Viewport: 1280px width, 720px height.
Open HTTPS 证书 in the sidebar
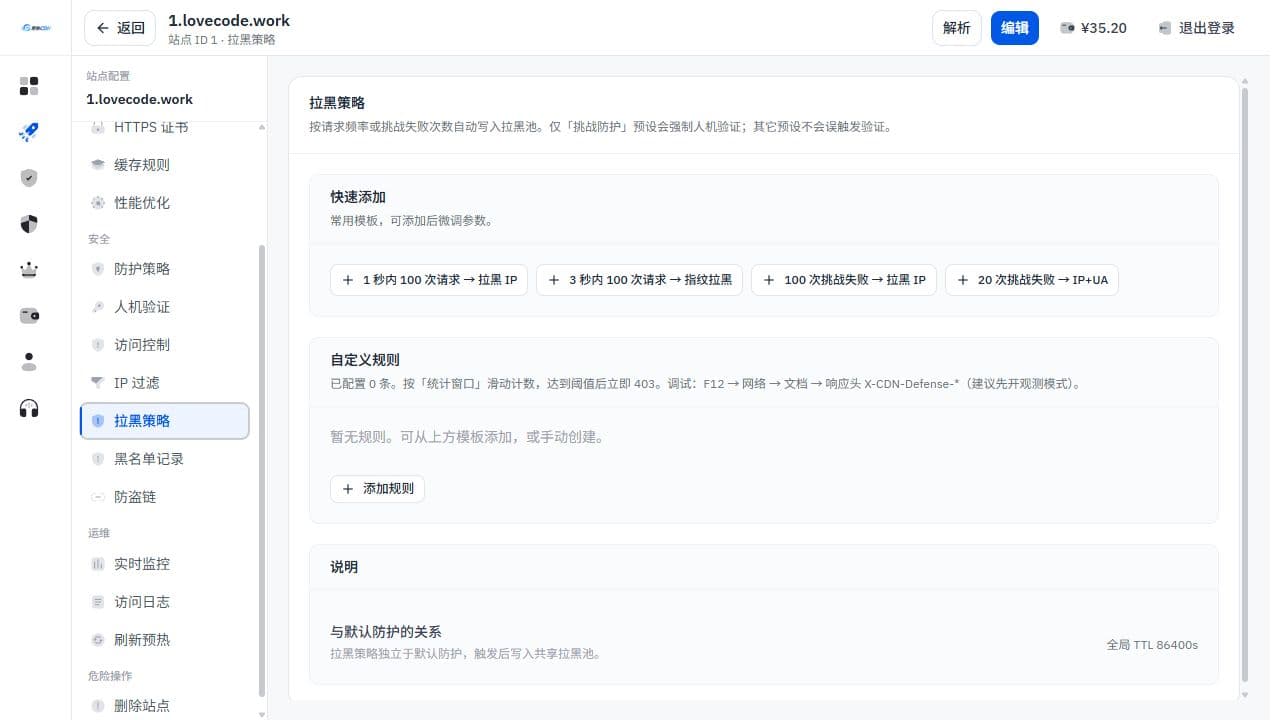(165, 128)
